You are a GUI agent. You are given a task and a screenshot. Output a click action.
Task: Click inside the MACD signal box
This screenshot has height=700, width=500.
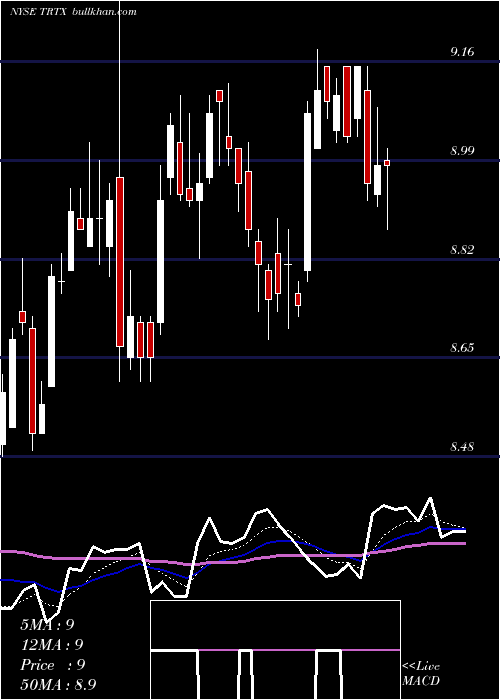[275, 650]
